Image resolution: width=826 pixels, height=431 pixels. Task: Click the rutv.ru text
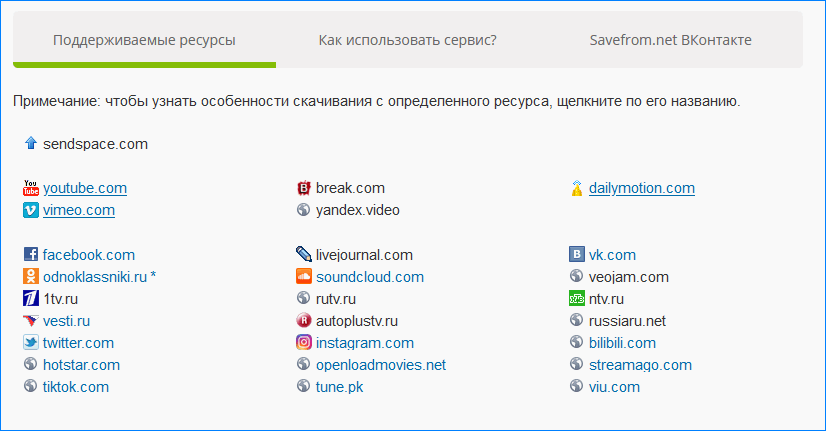(x=336, y=299)
